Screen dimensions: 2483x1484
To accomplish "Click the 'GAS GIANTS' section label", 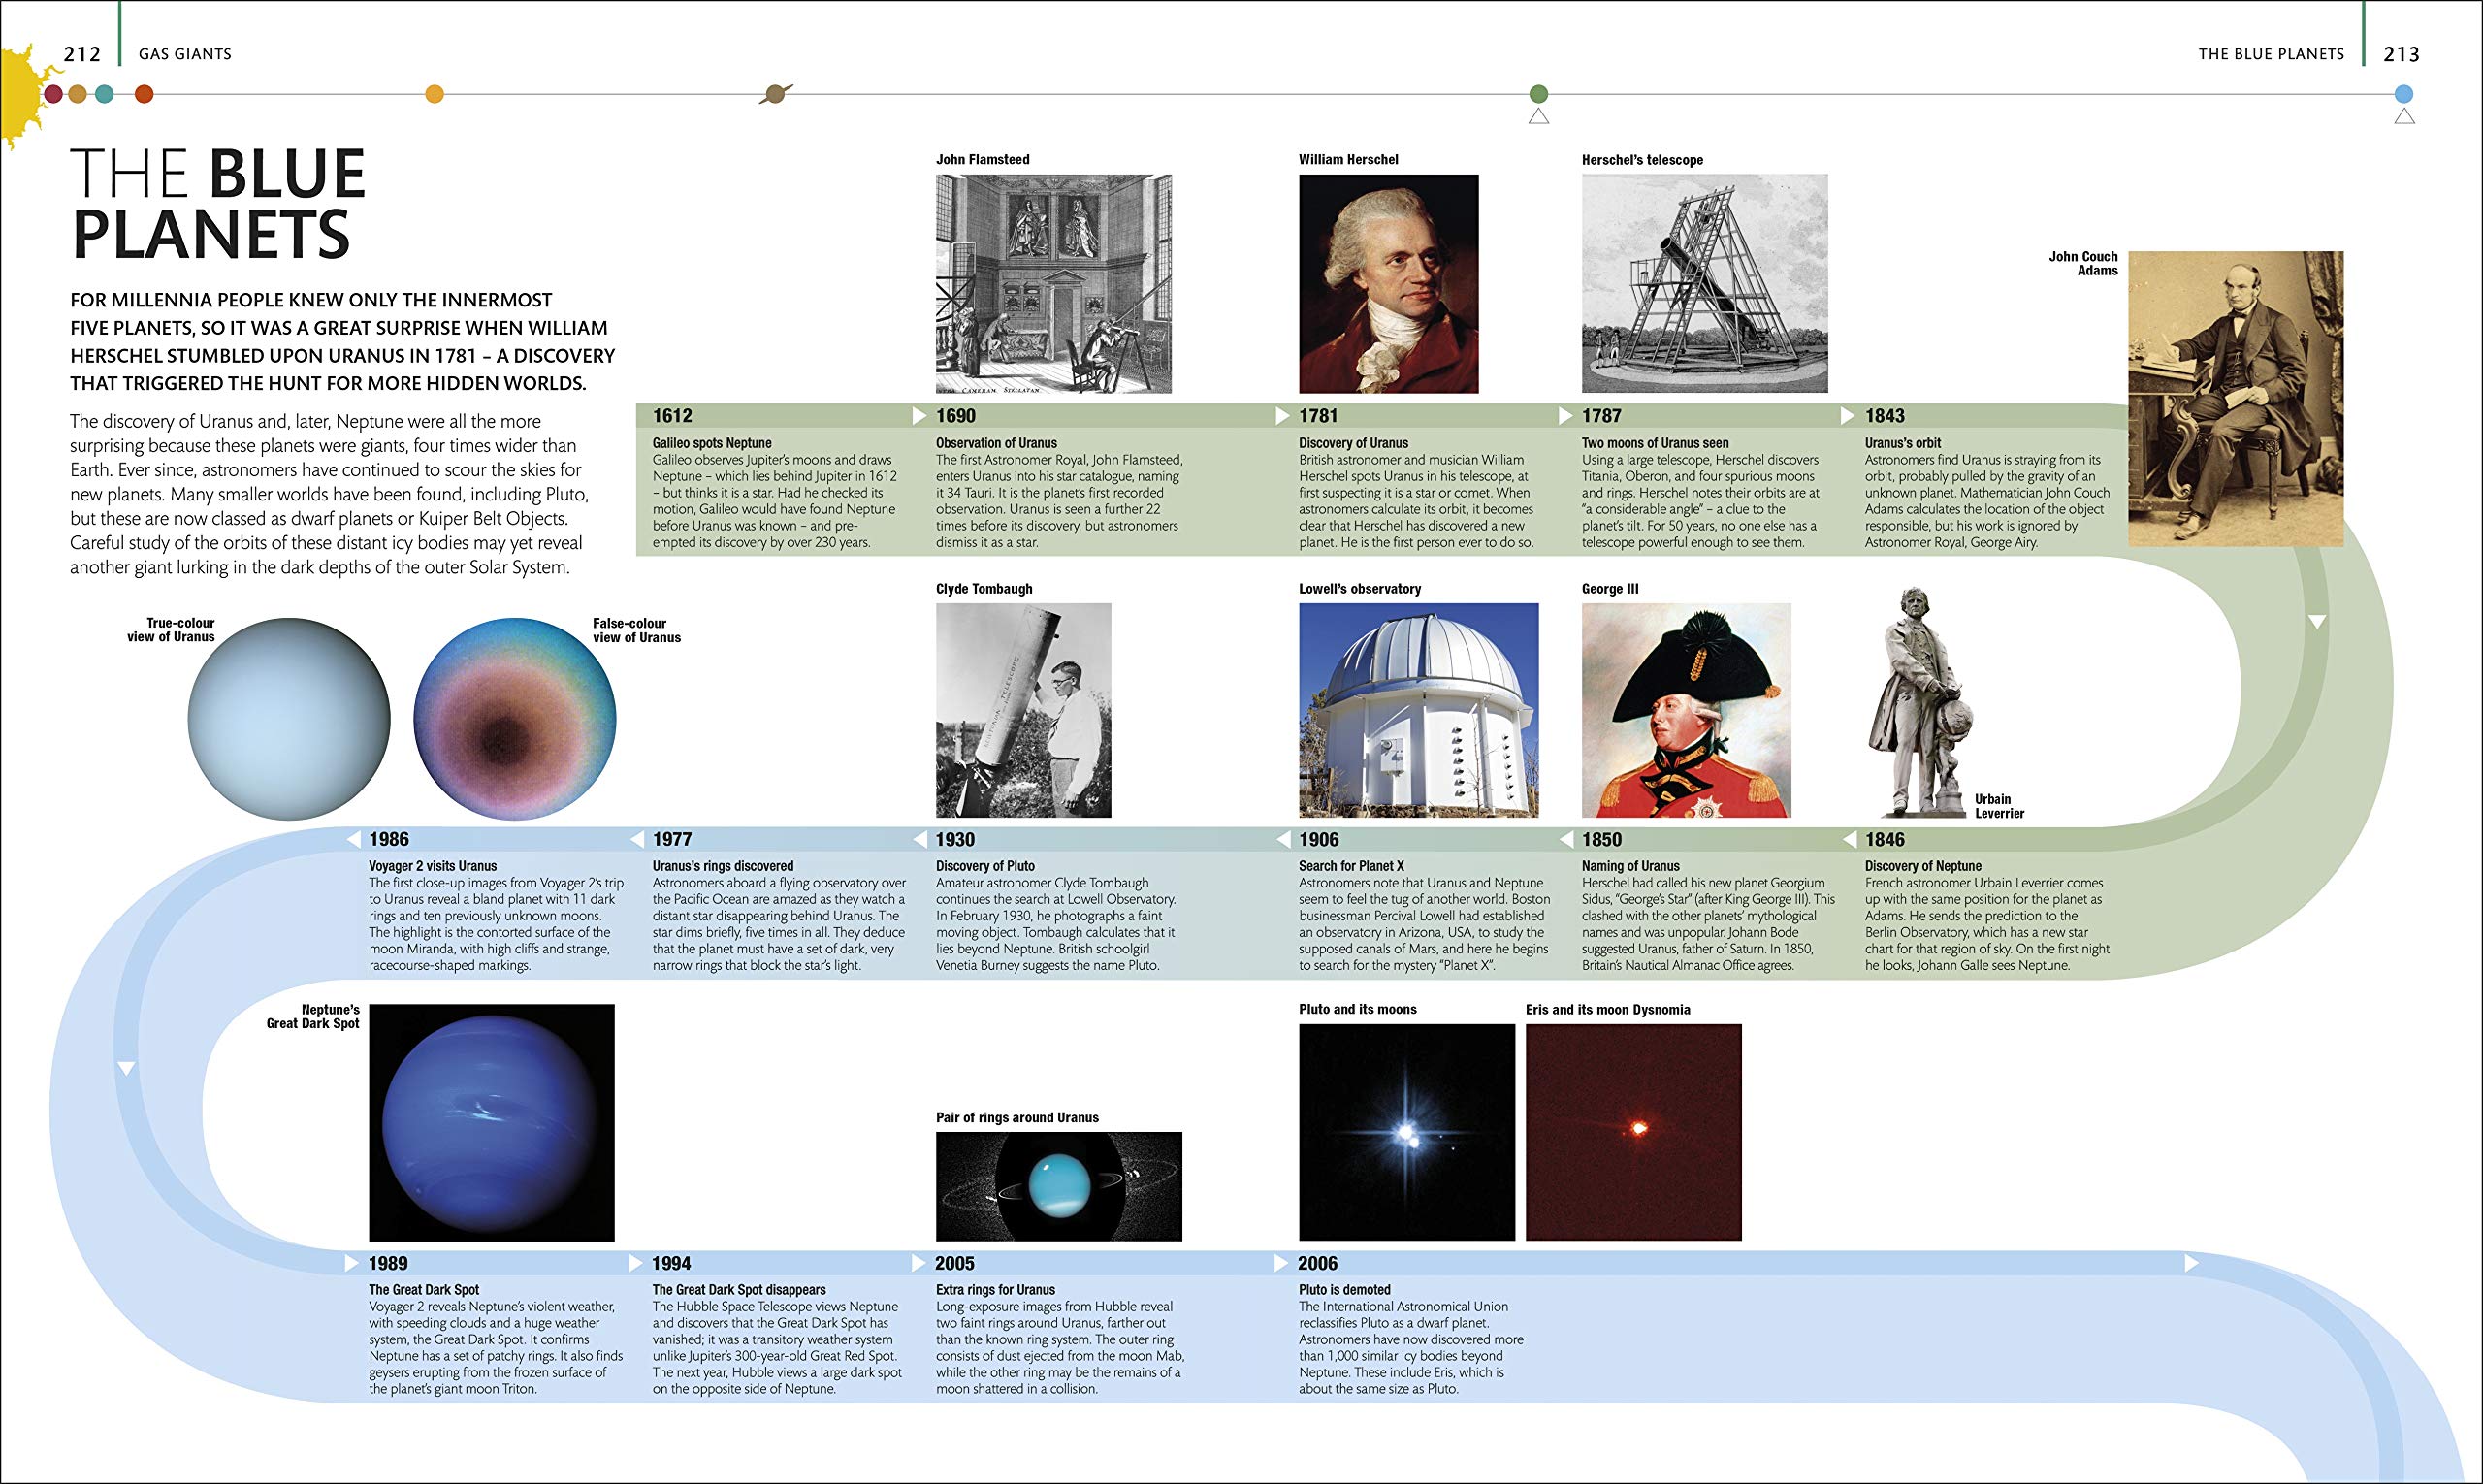I will (185, 54).
